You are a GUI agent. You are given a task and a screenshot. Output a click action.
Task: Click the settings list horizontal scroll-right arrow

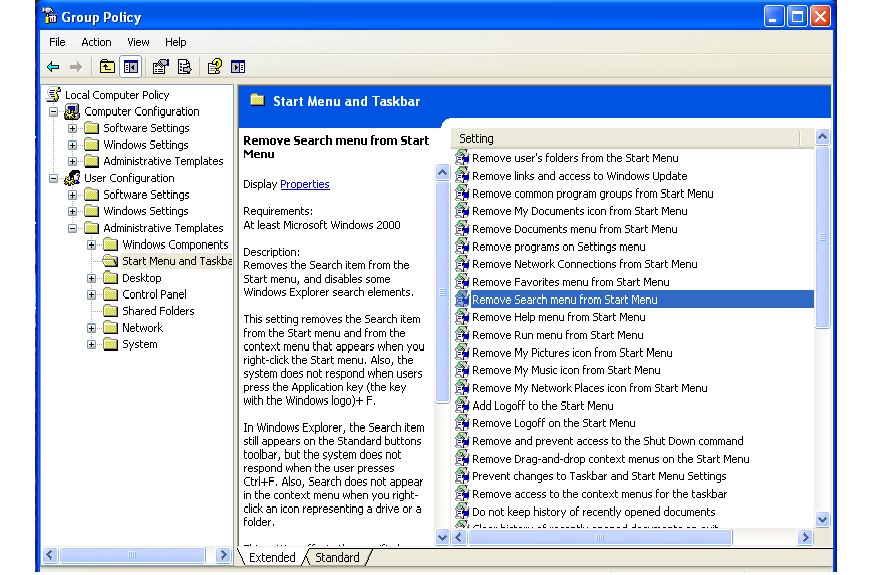[805, 537]
